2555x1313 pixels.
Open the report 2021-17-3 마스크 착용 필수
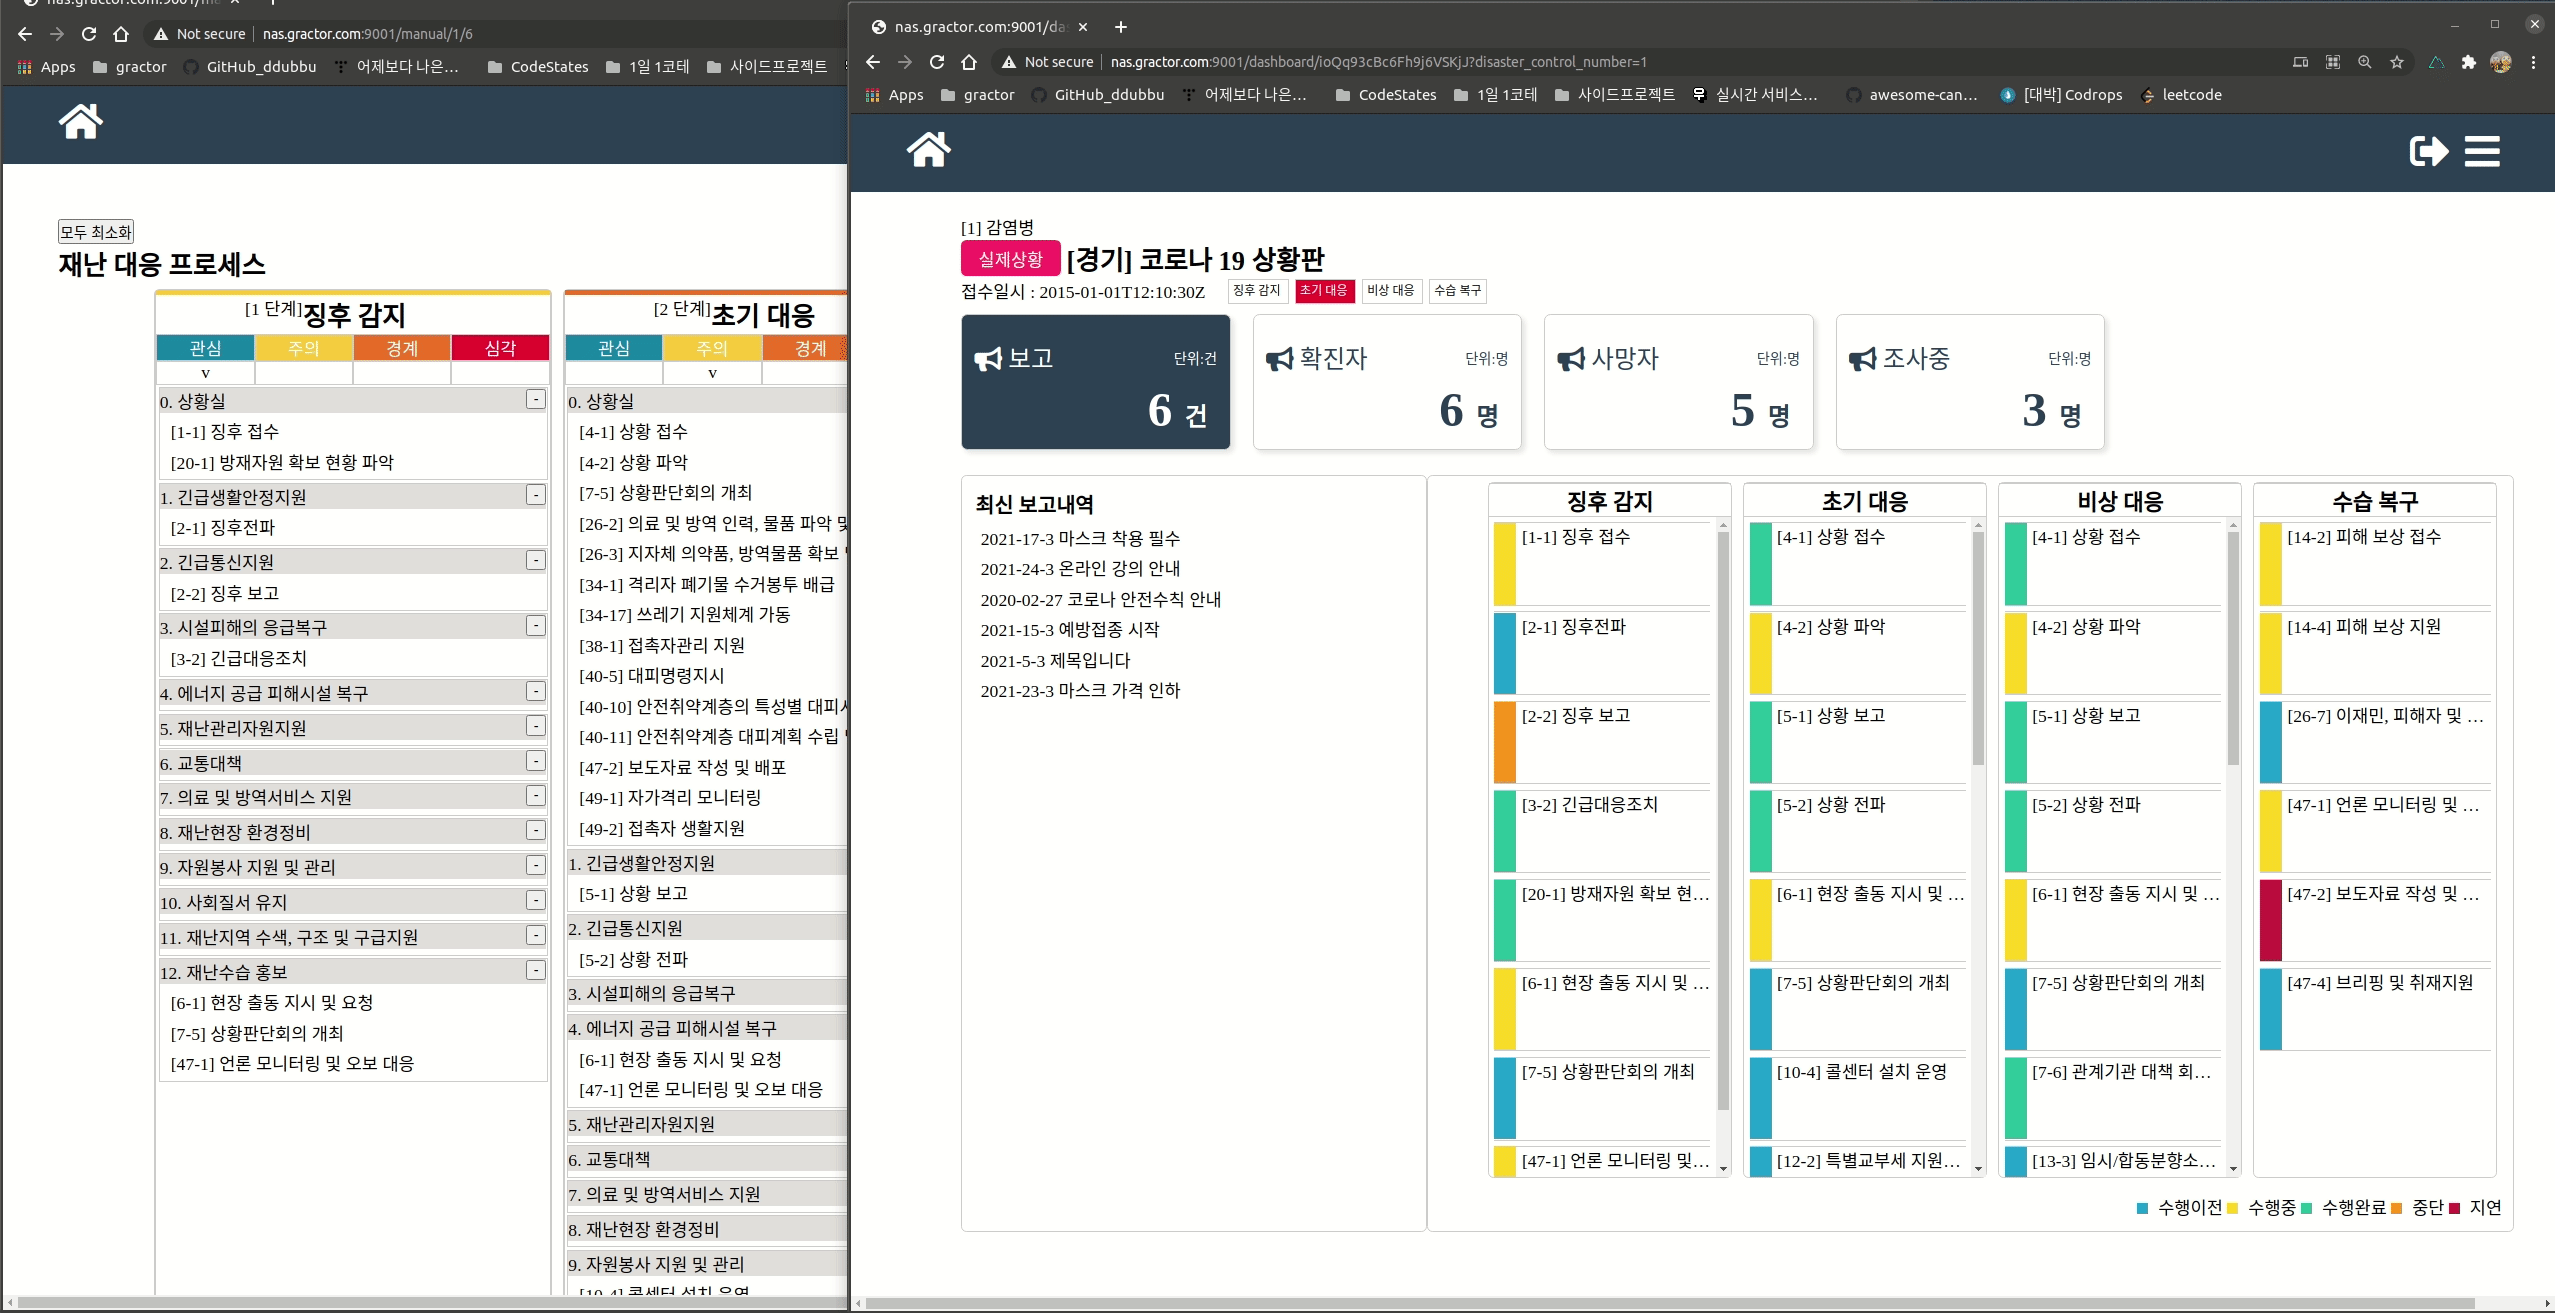[x=1079, y=538]
